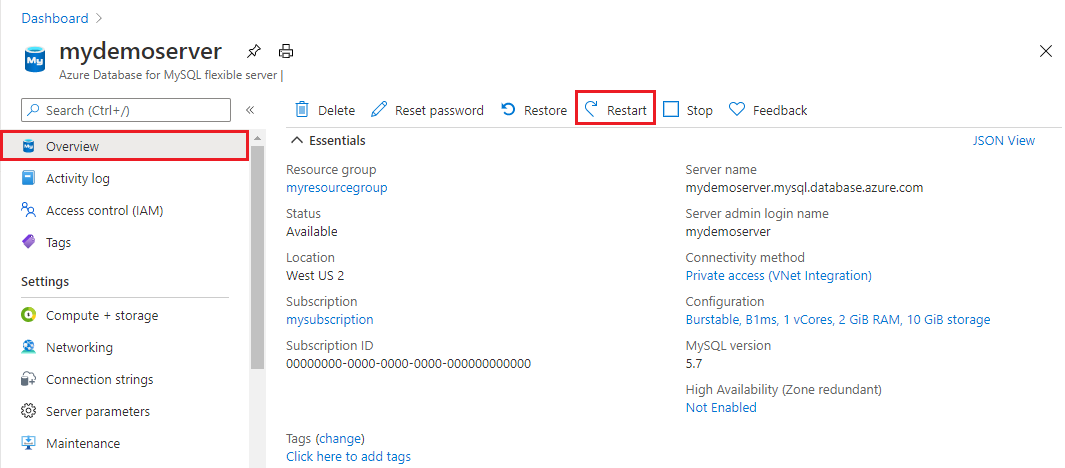Open Compute + storage settings
1065x468 pixels.
(101, 315)
